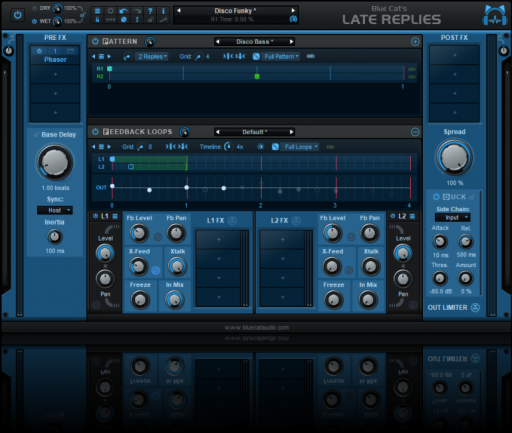This screenshot has height=433, width=512.
Task: Click the R1 row link icon
Action: pos(412,69)
